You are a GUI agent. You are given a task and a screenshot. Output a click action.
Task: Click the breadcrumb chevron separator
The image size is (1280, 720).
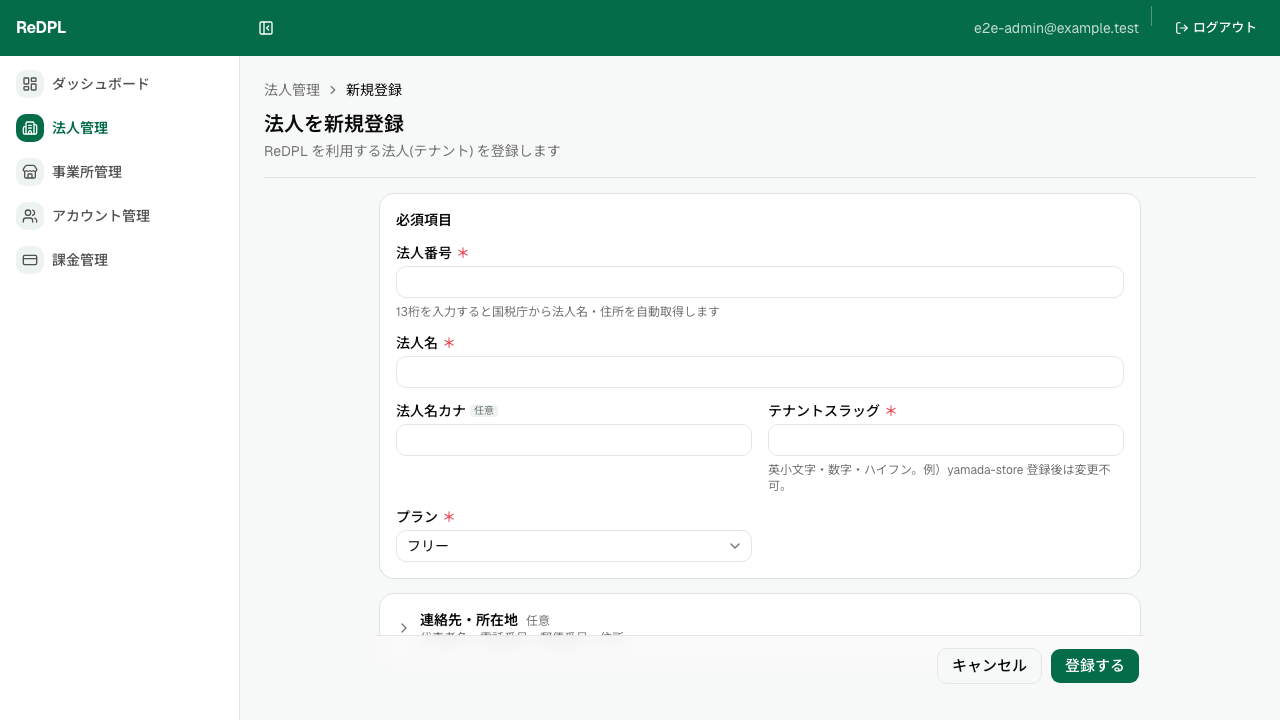pos(333,90)
